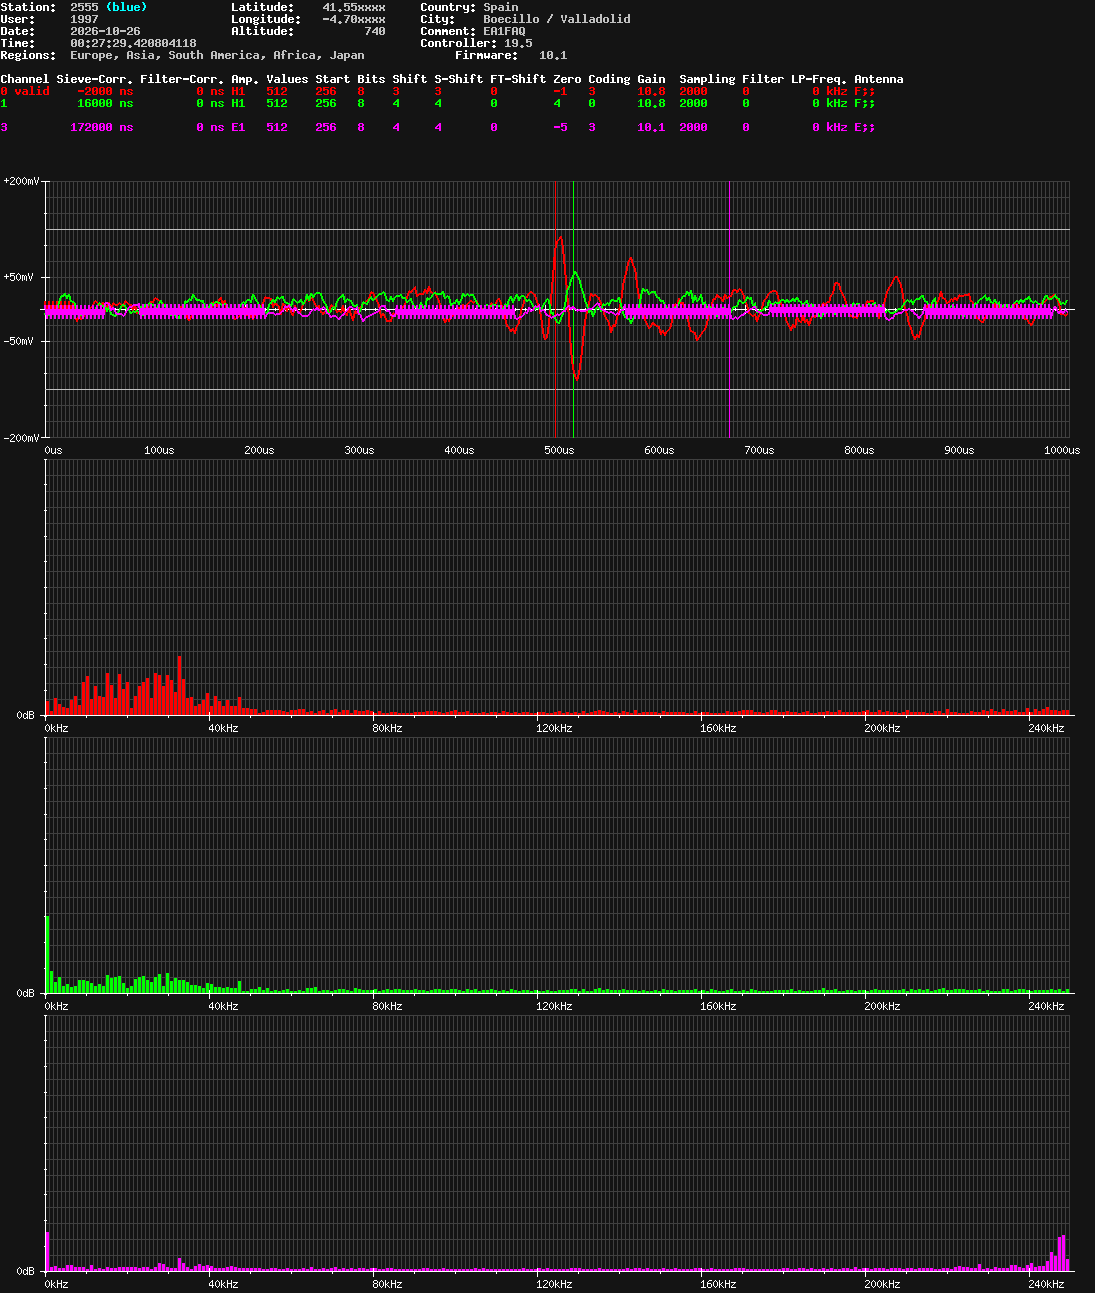This screenshot has height=1293, width=1095.
Task: Click the Coding column header
Action: pyautogui.click(x=609, y=79)
